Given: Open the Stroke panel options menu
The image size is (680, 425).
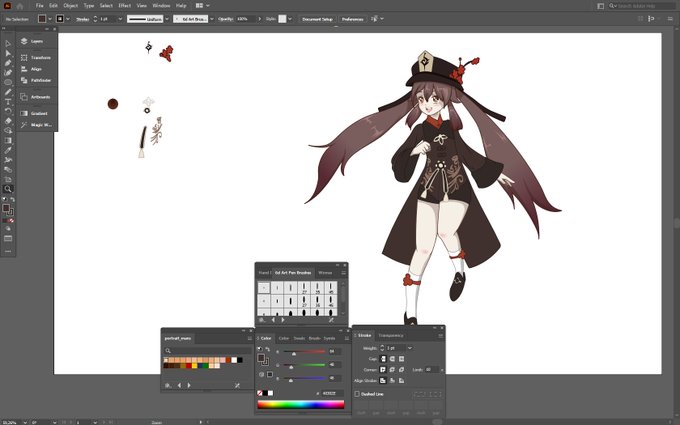Looking at the screenshot, I should pyautogui.click(x=441, y=336).
